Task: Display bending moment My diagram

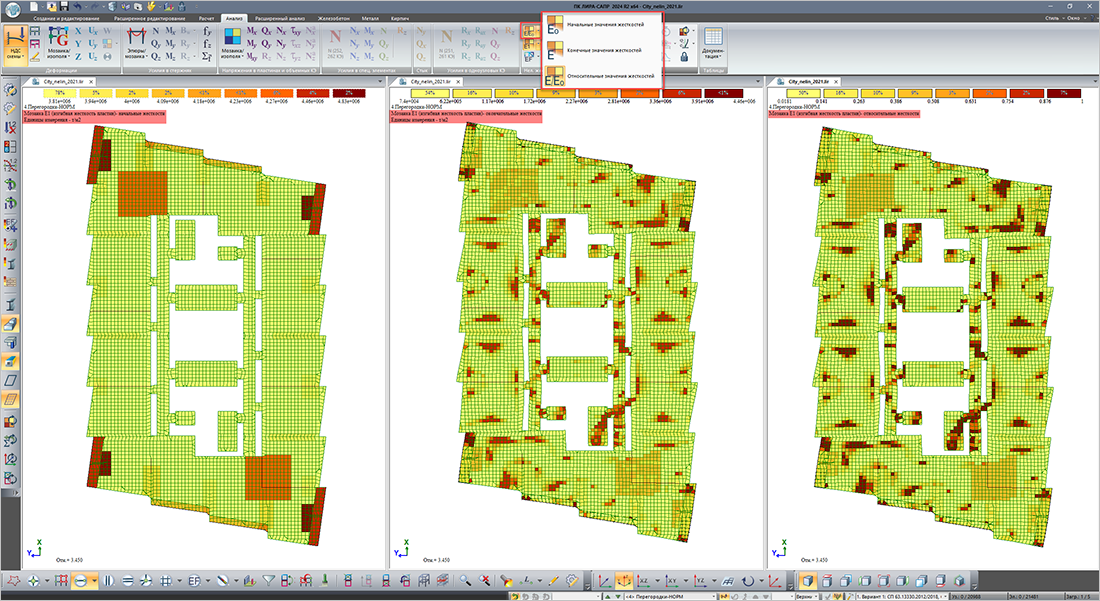Action: [170, 44]
